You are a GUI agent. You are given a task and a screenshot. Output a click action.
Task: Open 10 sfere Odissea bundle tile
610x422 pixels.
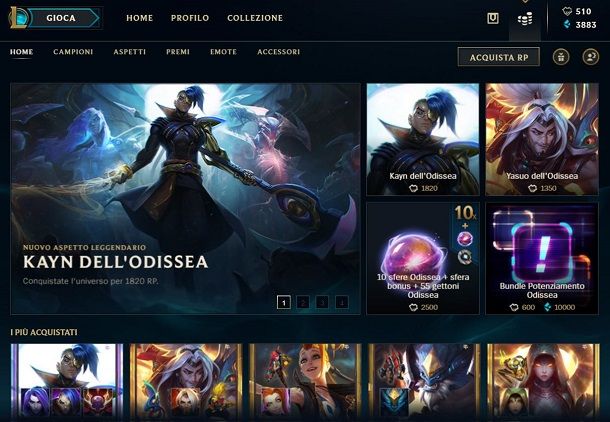(423, 258)
